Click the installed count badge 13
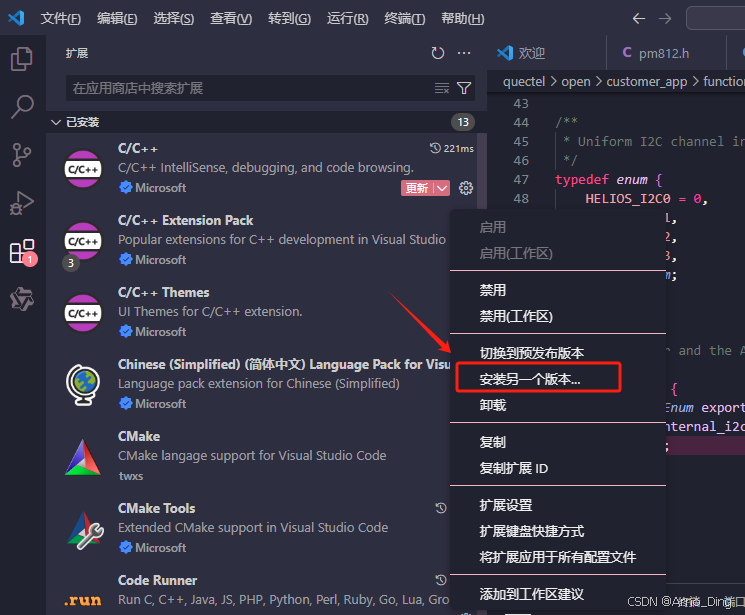Screen dimensions: 745x615 coord(463,122)
